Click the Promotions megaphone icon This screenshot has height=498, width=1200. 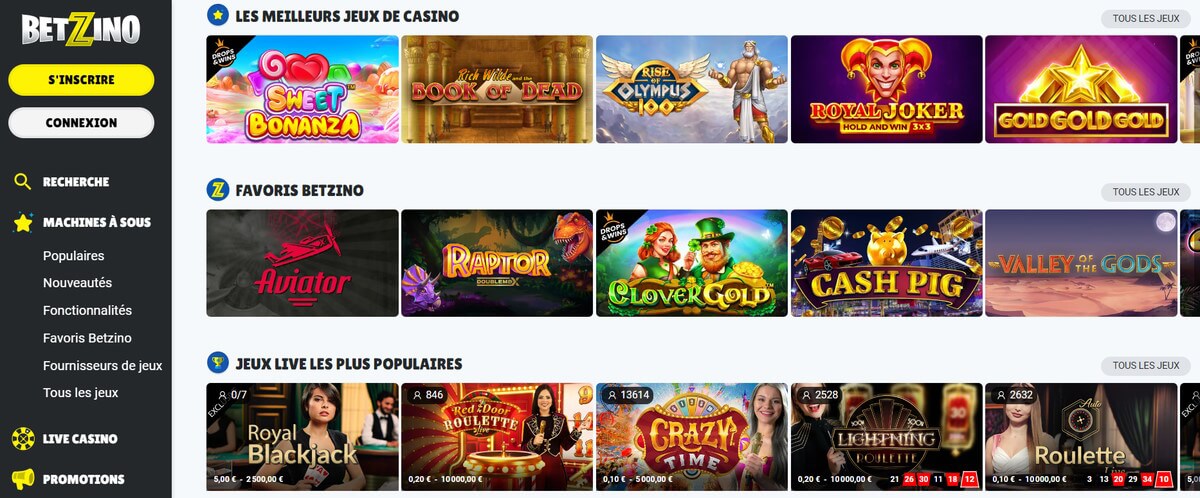click(23, 479)
